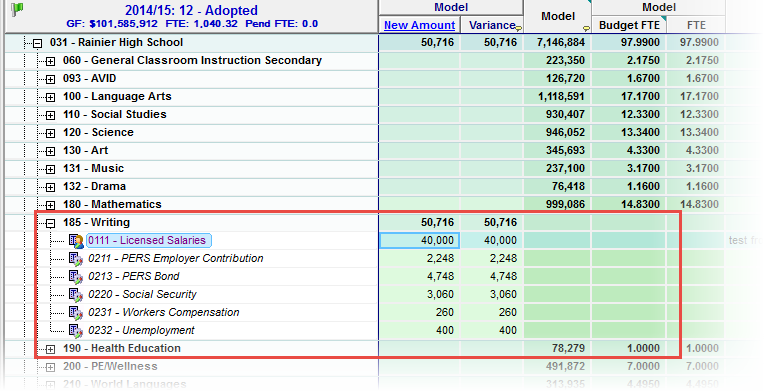Expand the 180 Mathematics node
764x391 pixels.
[50, 205]
